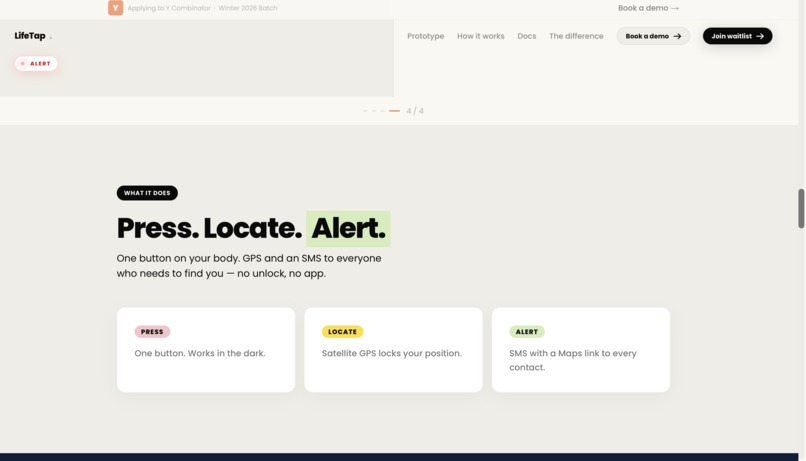Select the active fourth slide indicator
The height and width of the screenshot is (461, 806).
(394, 110)
